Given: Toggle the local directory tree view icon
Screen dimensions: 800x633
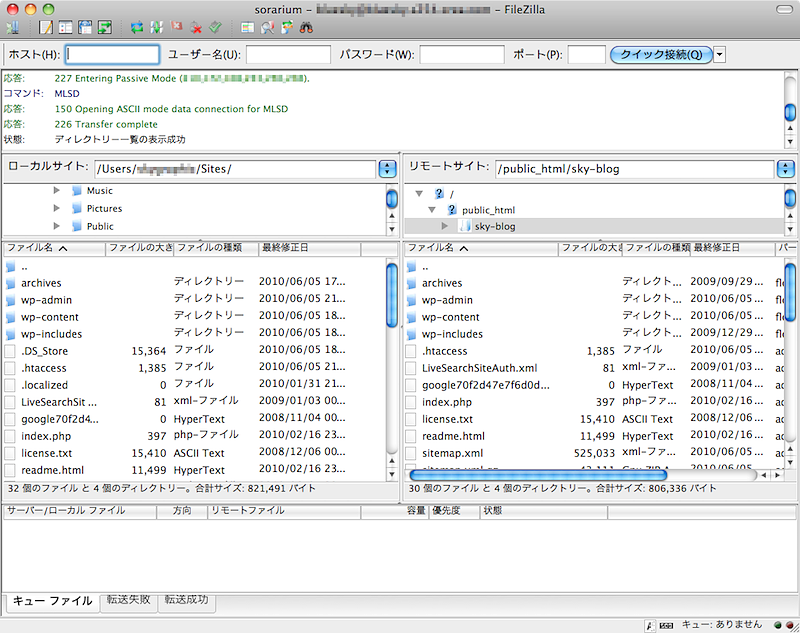Looking at the screenshot, I should (65, 28).
